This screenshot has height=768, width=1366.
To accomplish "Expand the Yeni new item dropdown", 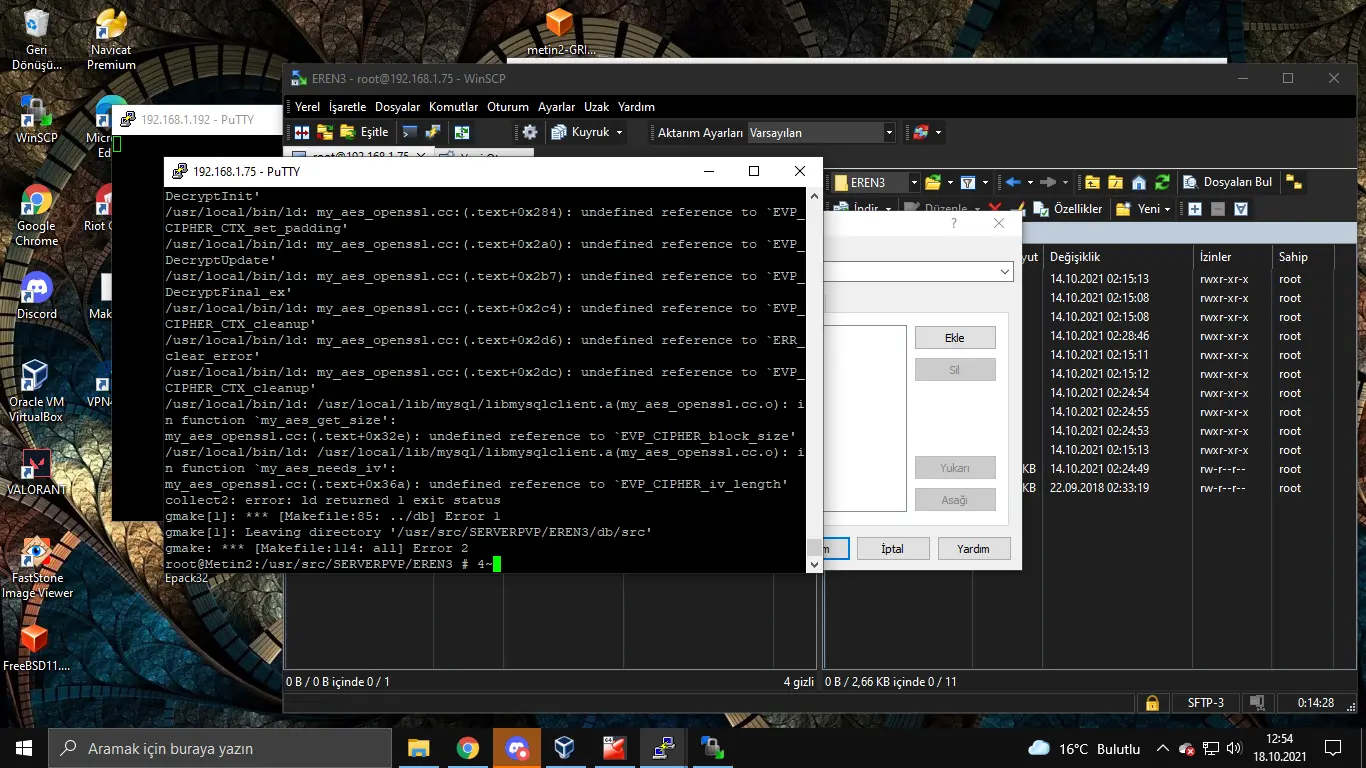I will pos(1169,209).
